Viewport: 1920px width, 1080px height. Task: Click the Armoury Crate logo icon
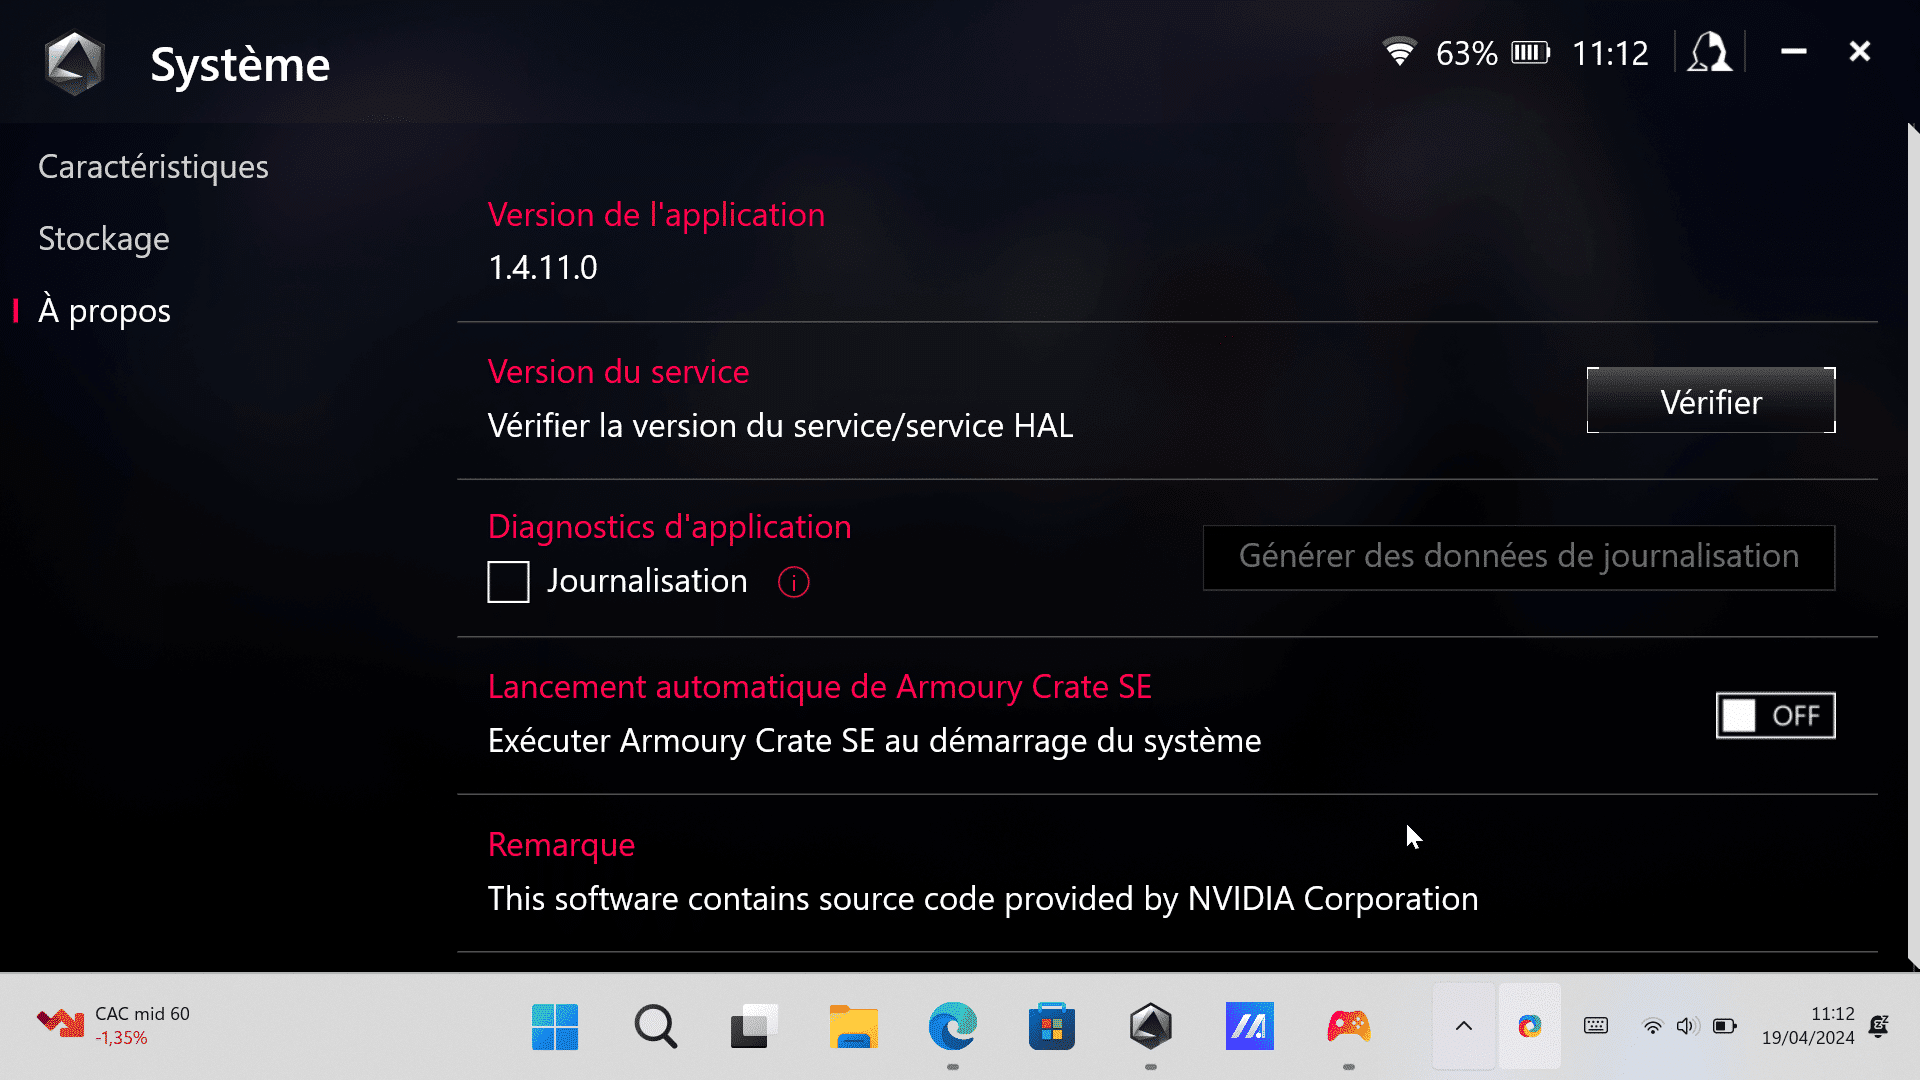tap(74, 63)
